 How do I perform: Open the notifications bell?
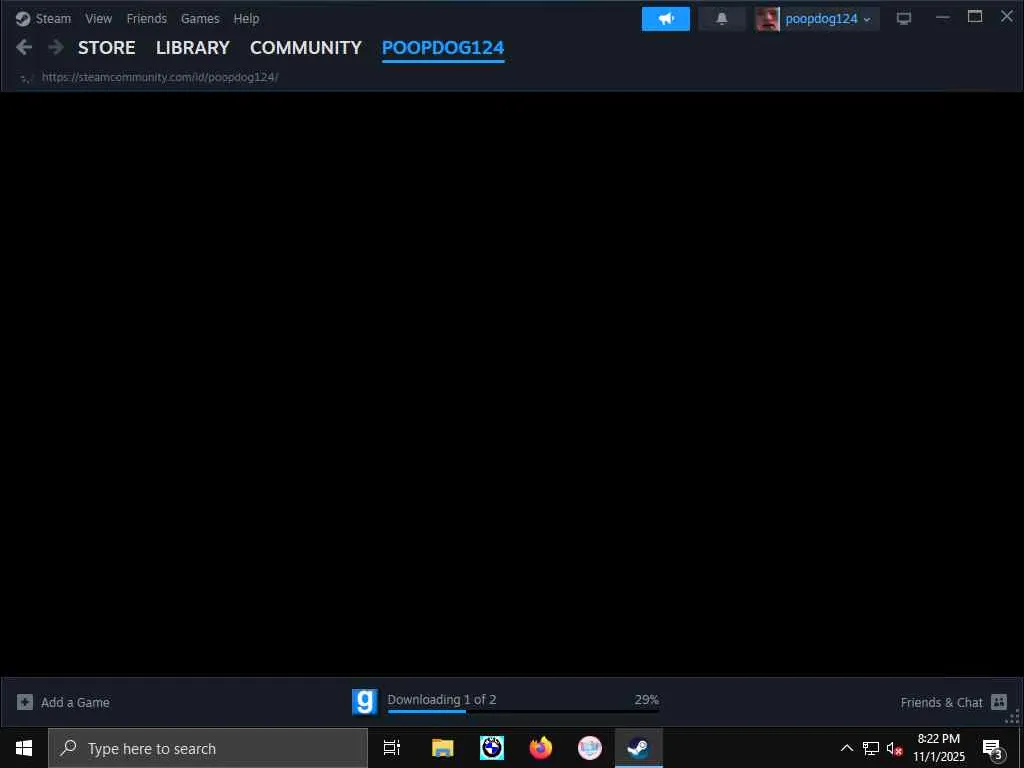point(722,19)
